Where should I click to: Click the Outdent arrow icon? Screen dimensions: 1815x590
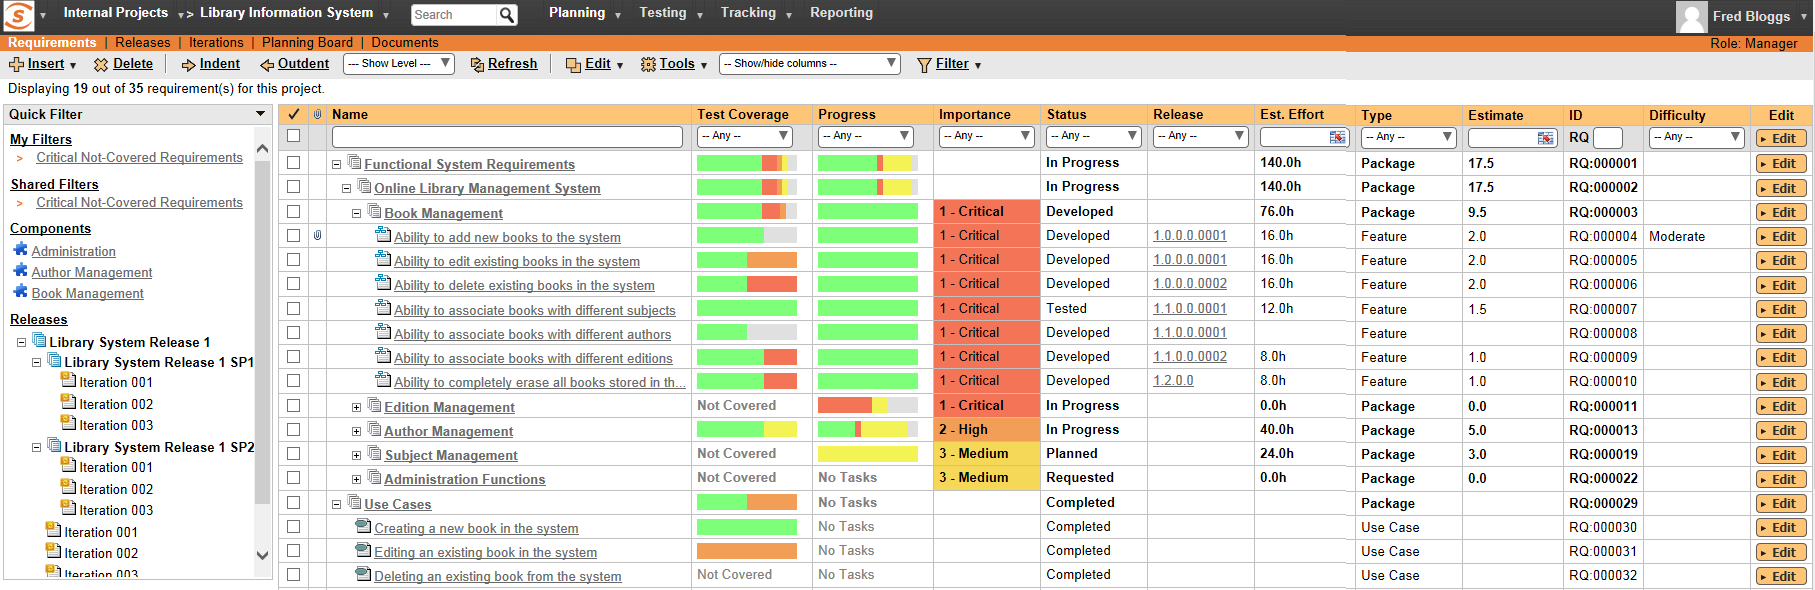tap(267, 65)
